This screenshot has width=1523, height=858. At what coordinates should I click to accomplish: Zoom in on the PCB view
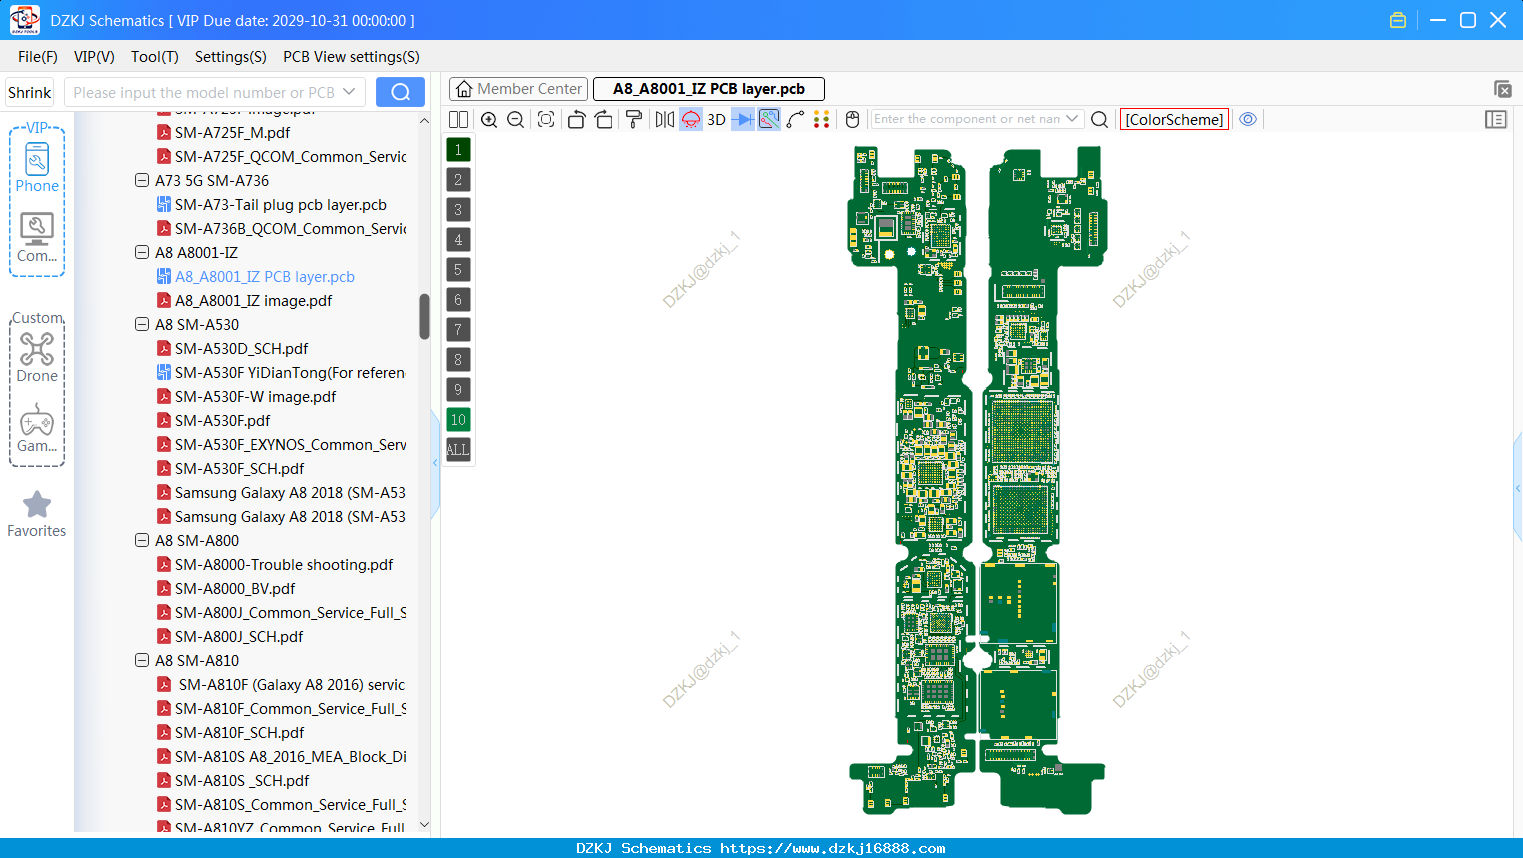[x=489, y=119]
